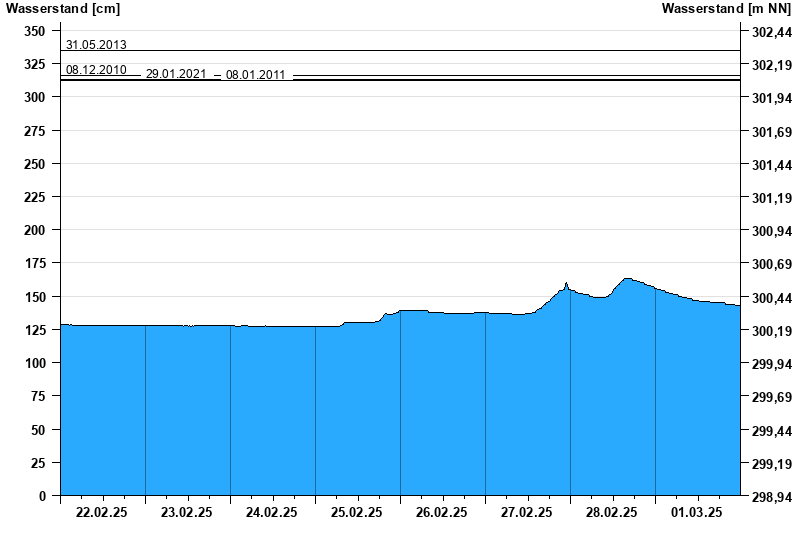The height and width of the screenshot is (550, 800).
Task: Select the 300,19 value on the right axis
Action: click(771, 331)
